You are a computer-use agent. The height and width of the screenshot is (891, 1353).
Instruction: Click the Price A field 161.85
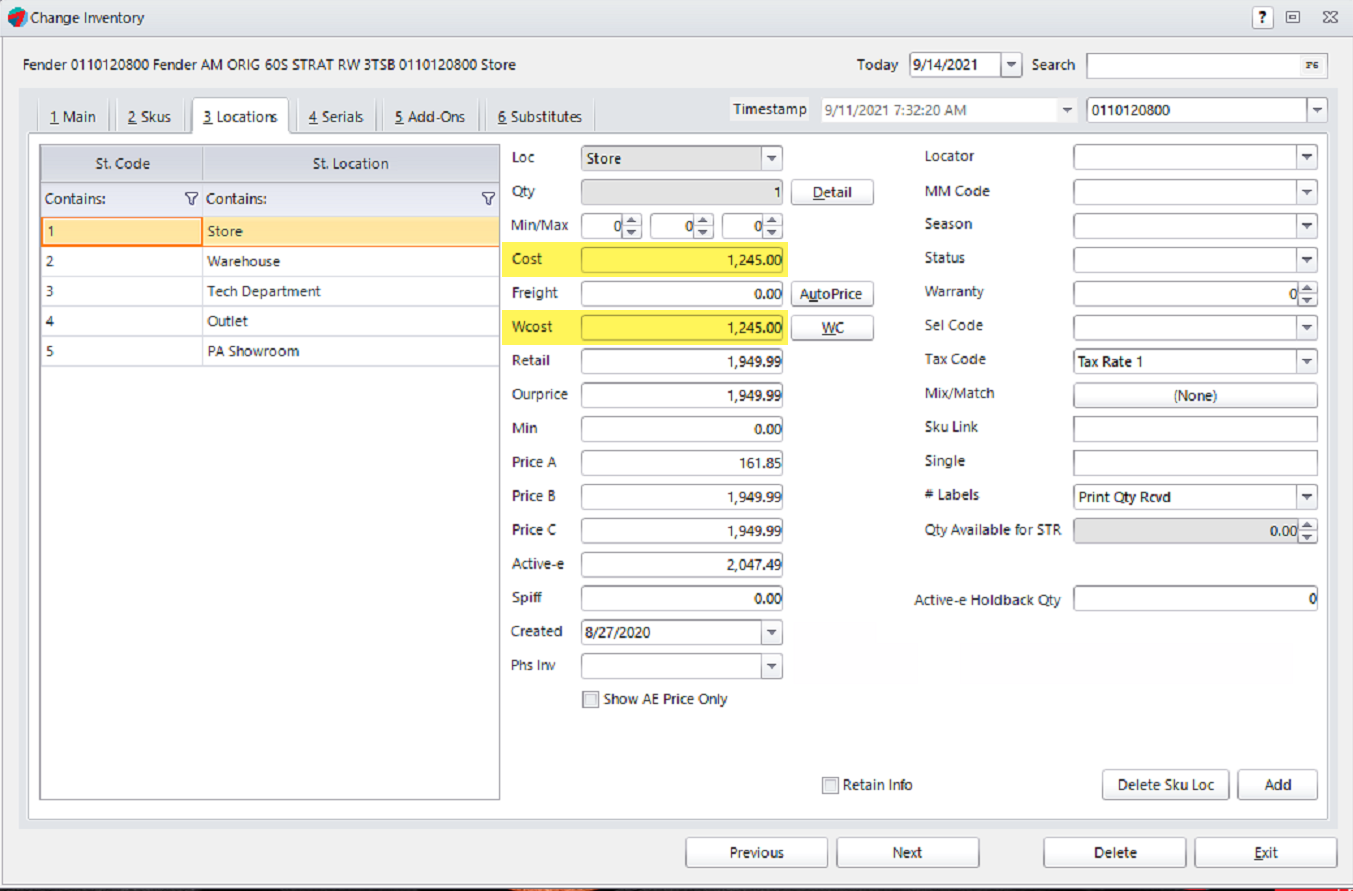682,463
